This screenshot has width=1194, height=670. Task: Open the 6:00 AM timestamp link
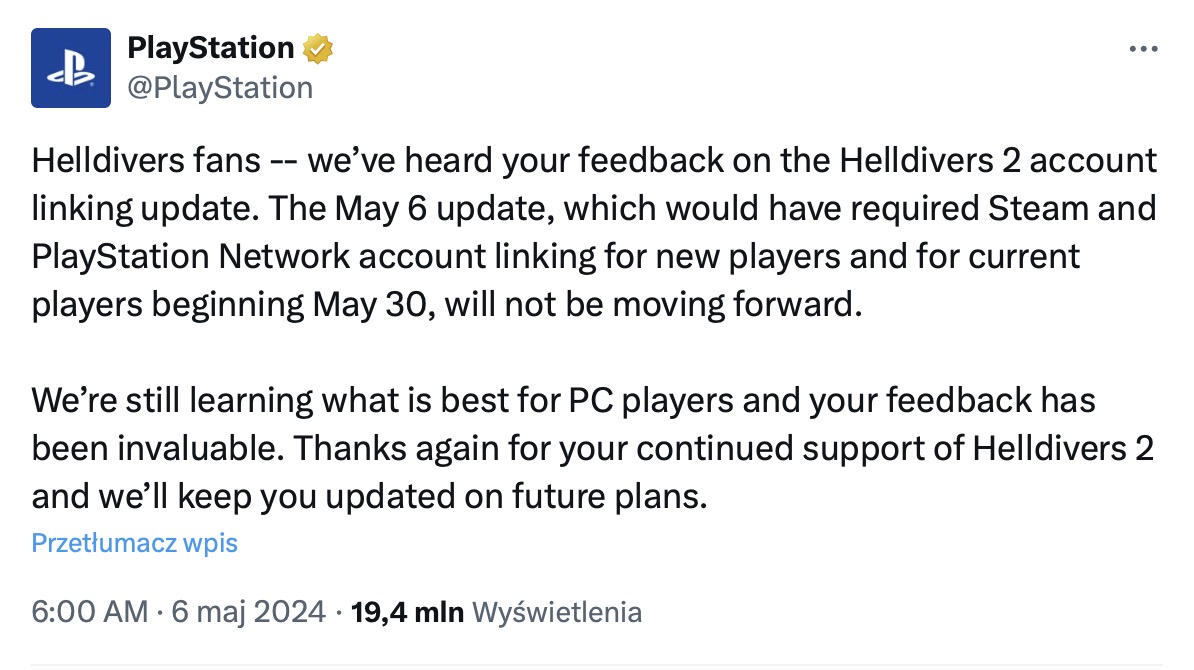coord(90,612)
